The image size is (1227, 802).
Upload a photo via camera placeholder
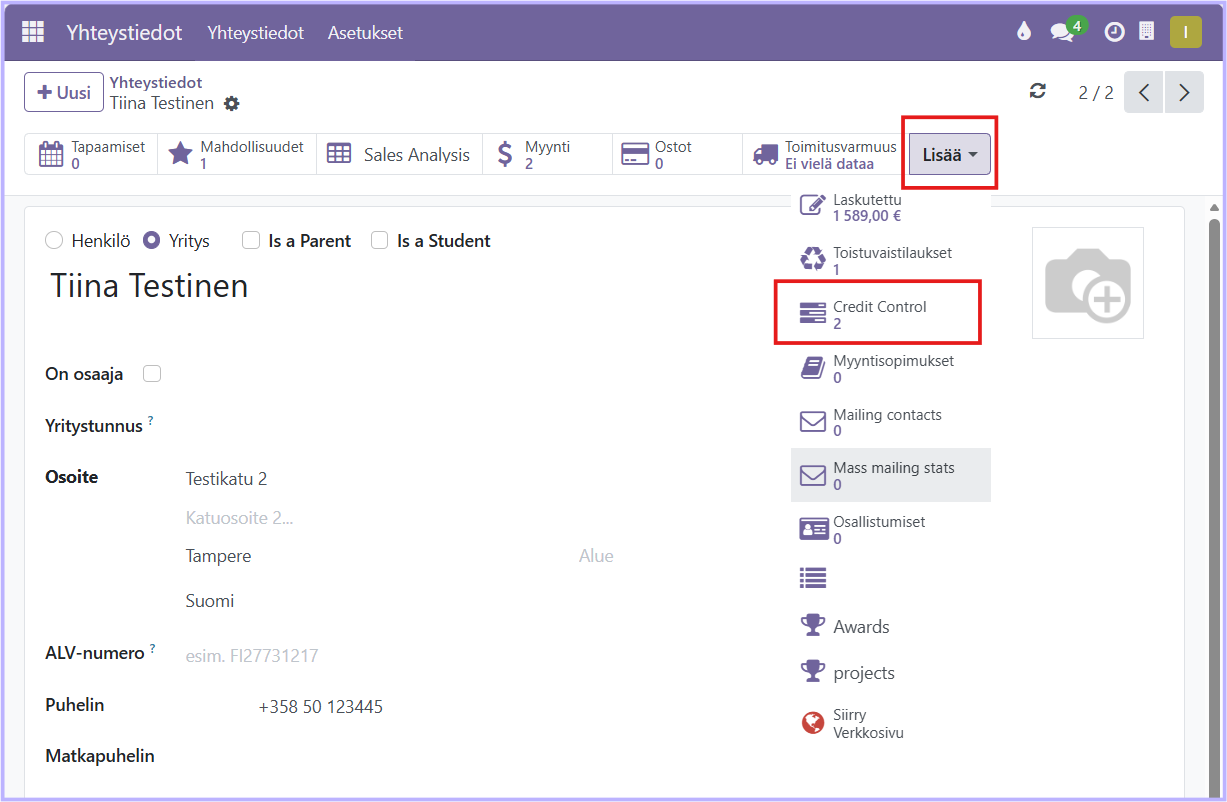tap(1087, 283)
